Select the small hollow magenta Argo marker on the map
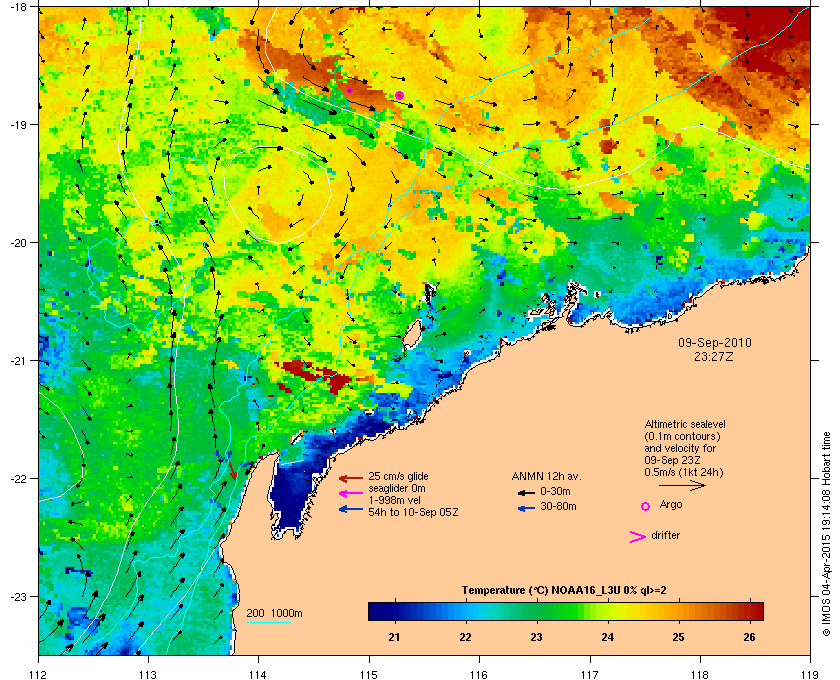This screenshot has width=840, height=680. pyautogui.click(x=349, y=91)
